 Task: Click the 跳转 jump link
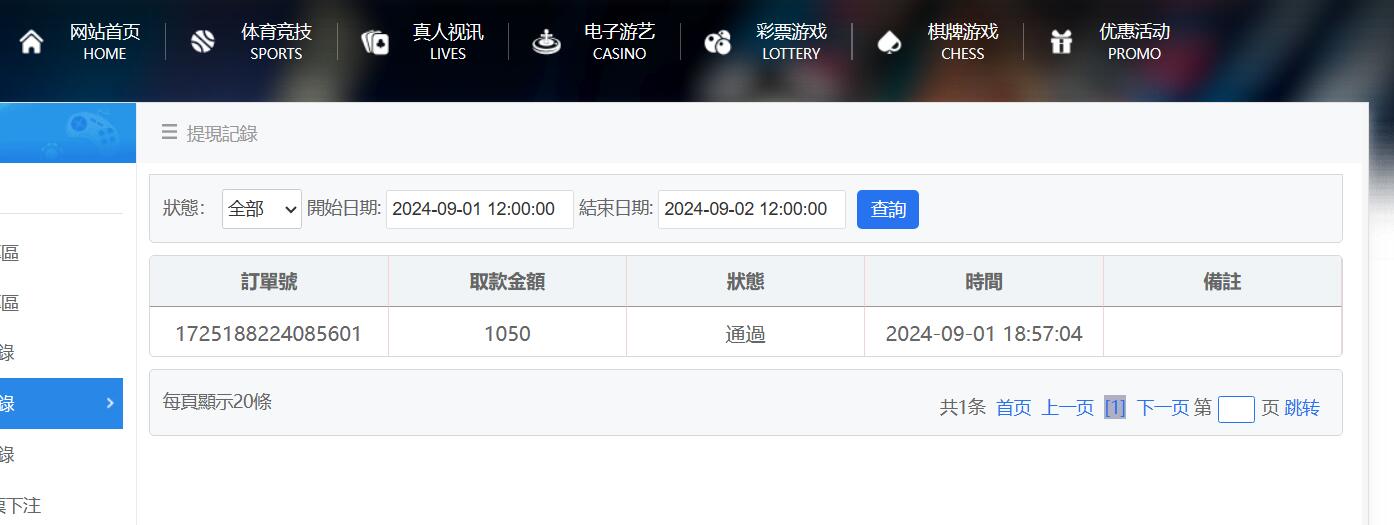1301,408
